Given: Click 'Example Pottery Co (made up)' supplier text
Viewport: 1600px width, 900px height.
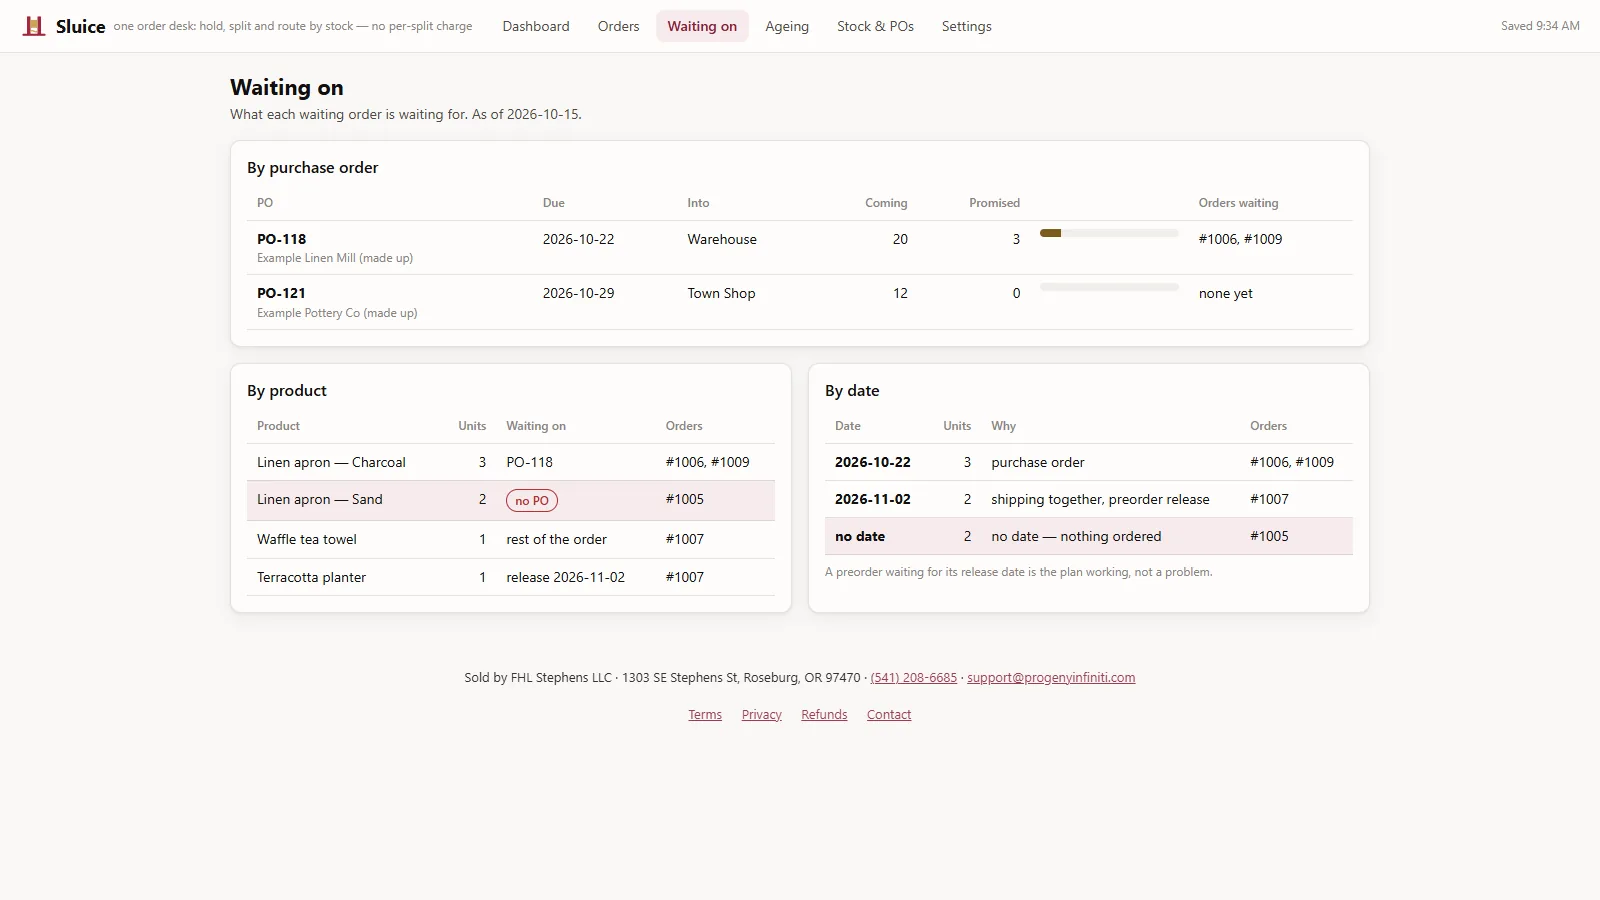Looking at the screenshot, I should click(x=337, y=313).
